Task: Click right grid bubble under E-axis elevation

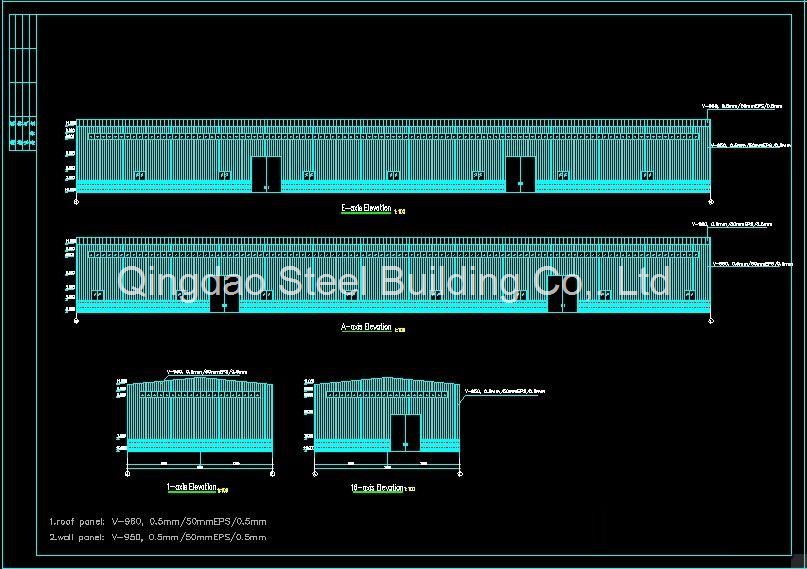Action: point(711,202)
